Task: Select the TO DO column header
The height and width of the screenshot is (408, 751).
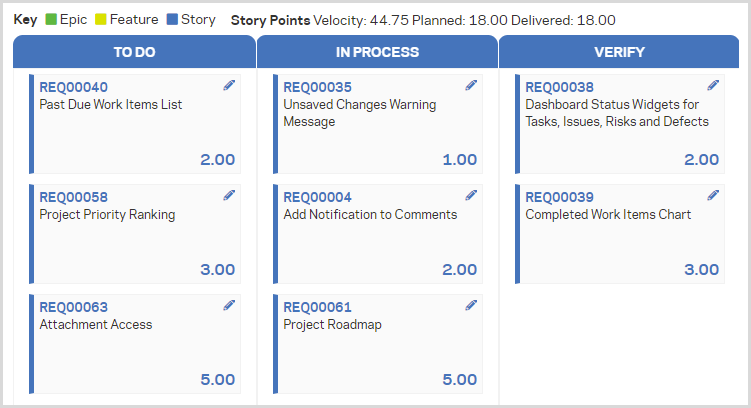Action: pyautogui.click(x=134, y=52)
